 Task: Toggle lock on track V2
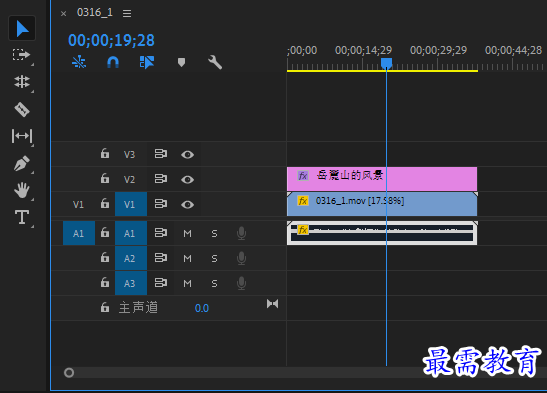105,179
